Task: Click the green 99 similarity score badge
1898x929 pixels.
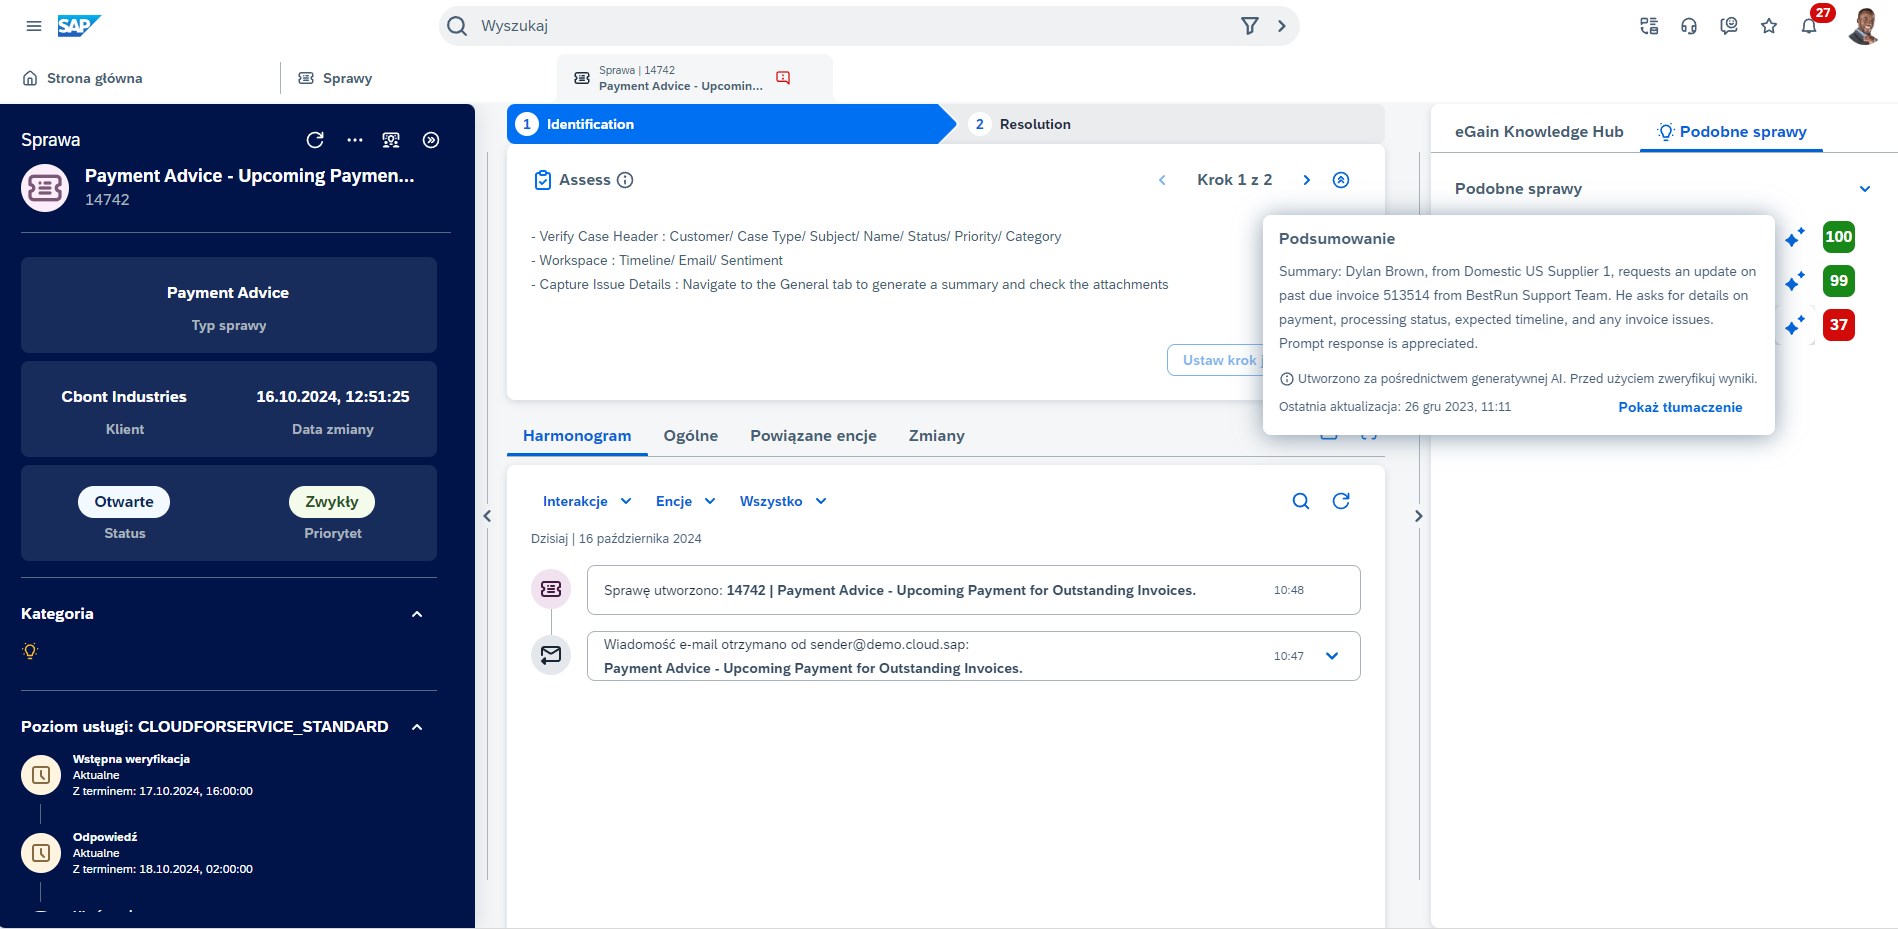Action: 1838,281
